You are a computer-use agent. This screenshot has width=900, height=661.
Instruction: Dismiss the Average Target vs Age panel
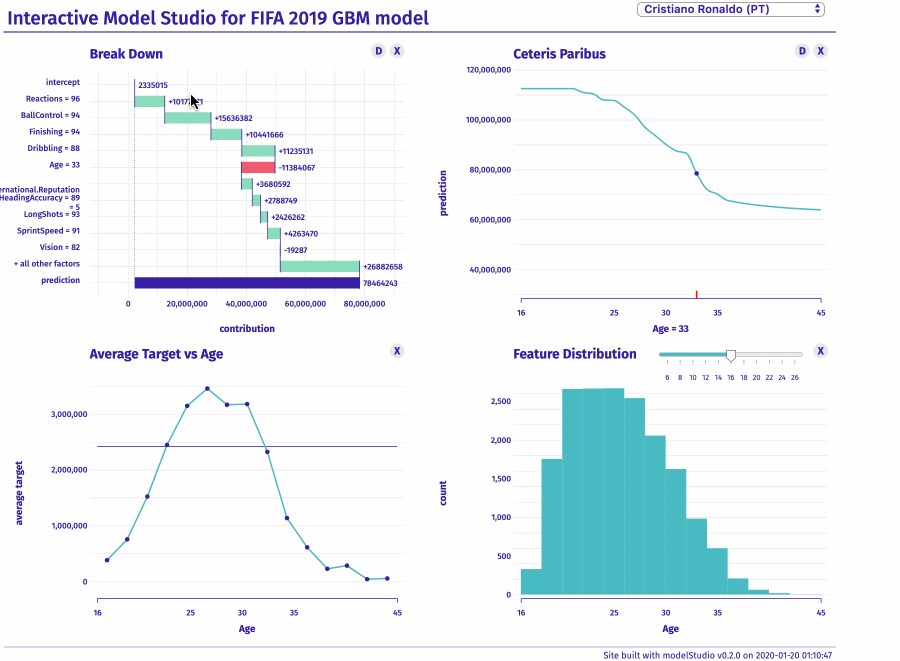point(397,351)
